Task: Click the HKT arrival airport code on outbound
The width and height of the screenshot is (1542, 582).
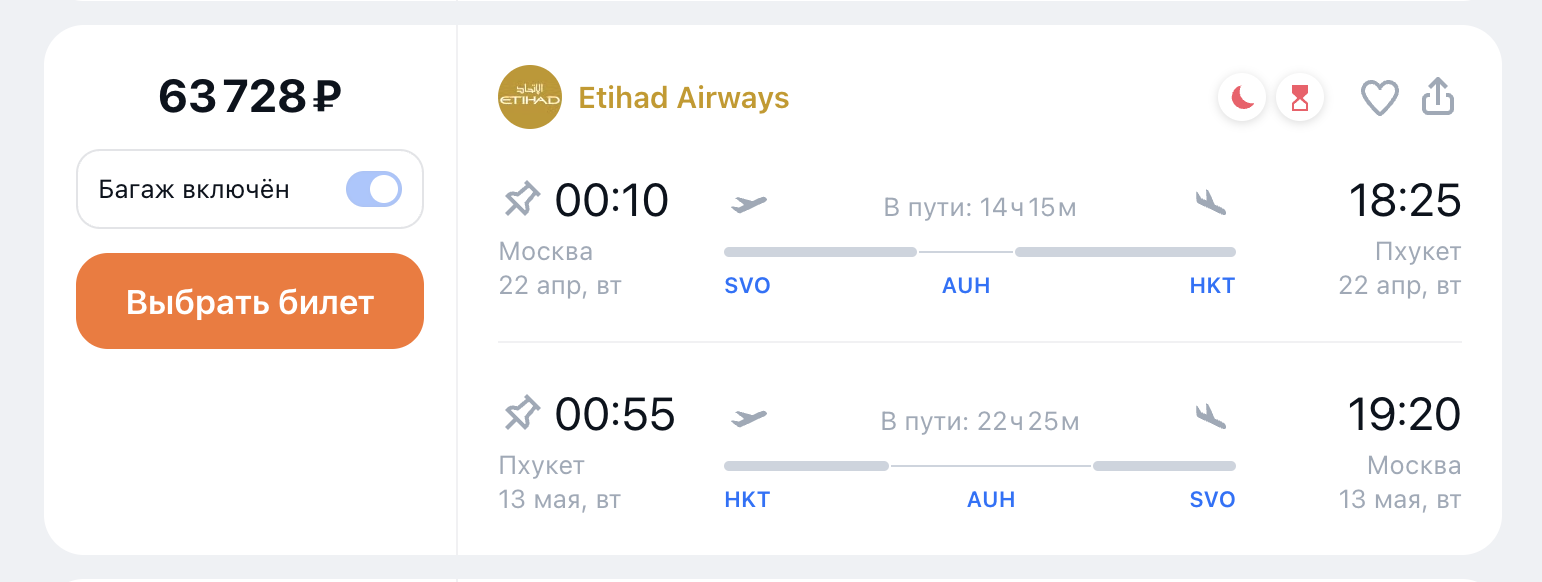Action: tap(1212, 286)
